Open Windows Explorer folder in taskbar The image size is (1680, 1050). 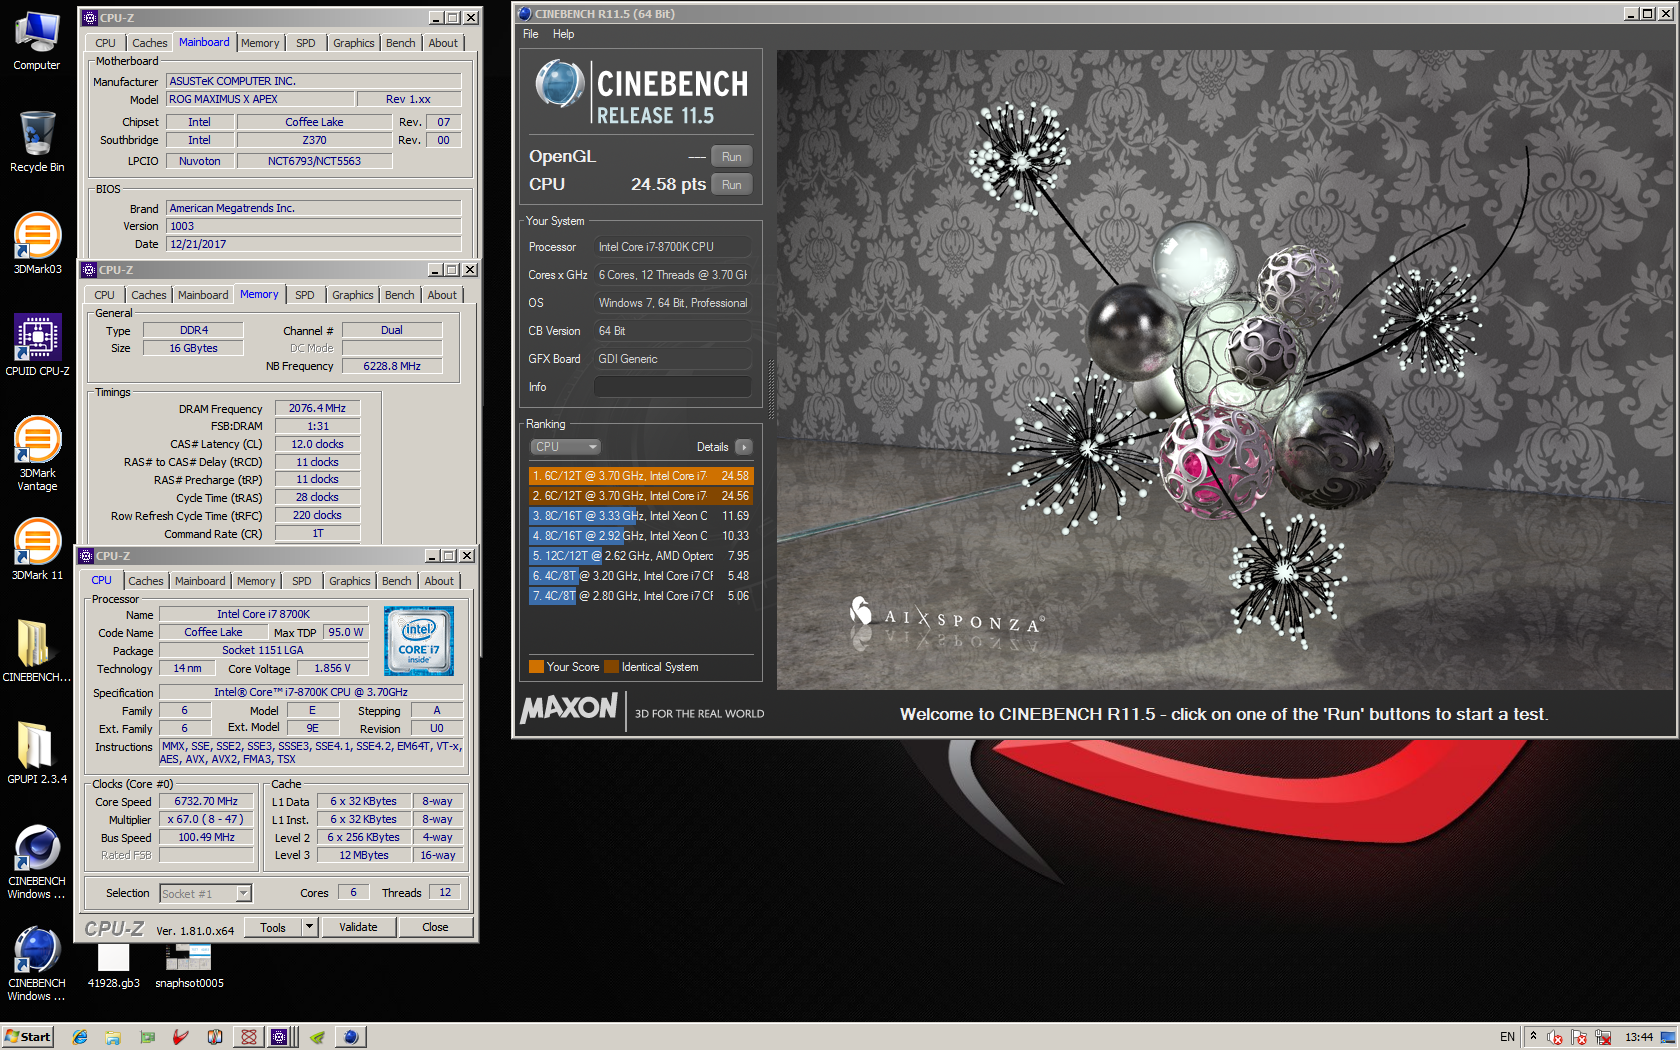pos(113,1037)
